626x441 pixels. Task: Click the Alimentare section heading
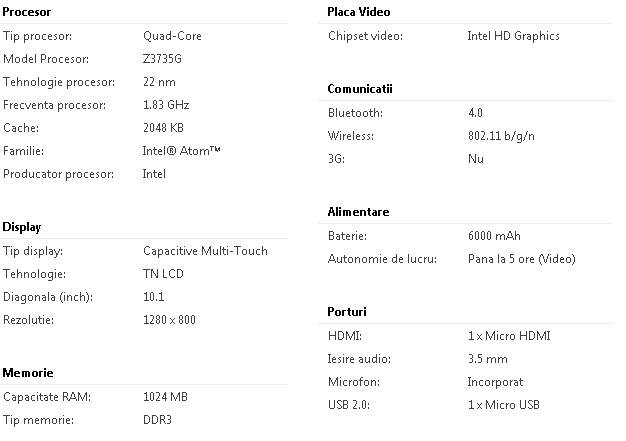click(358, 212)
